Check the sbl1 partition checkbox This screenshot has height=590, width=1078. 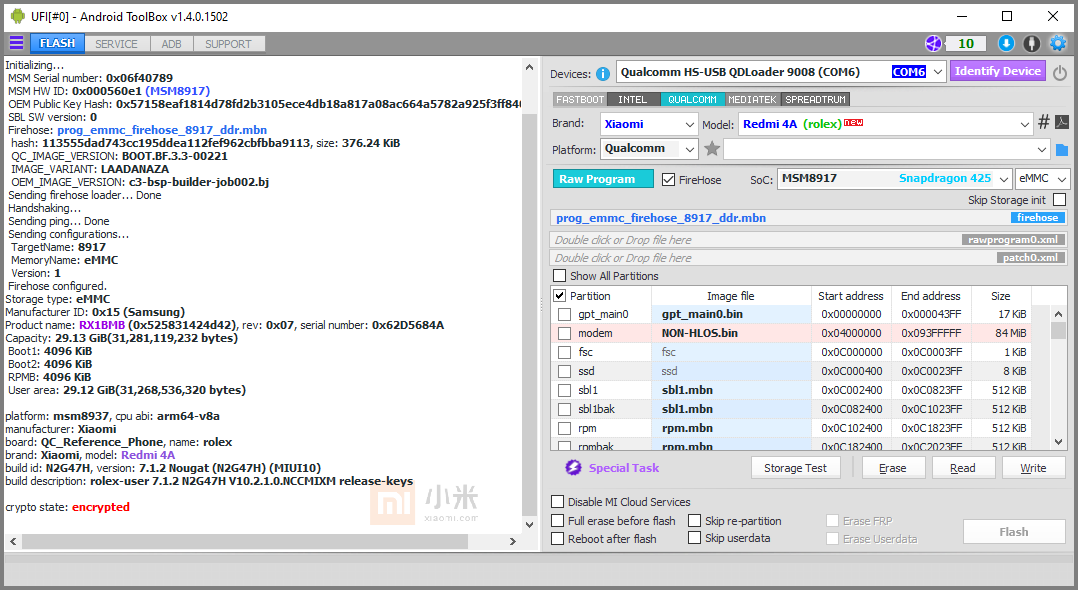click(x=564, y=390)
